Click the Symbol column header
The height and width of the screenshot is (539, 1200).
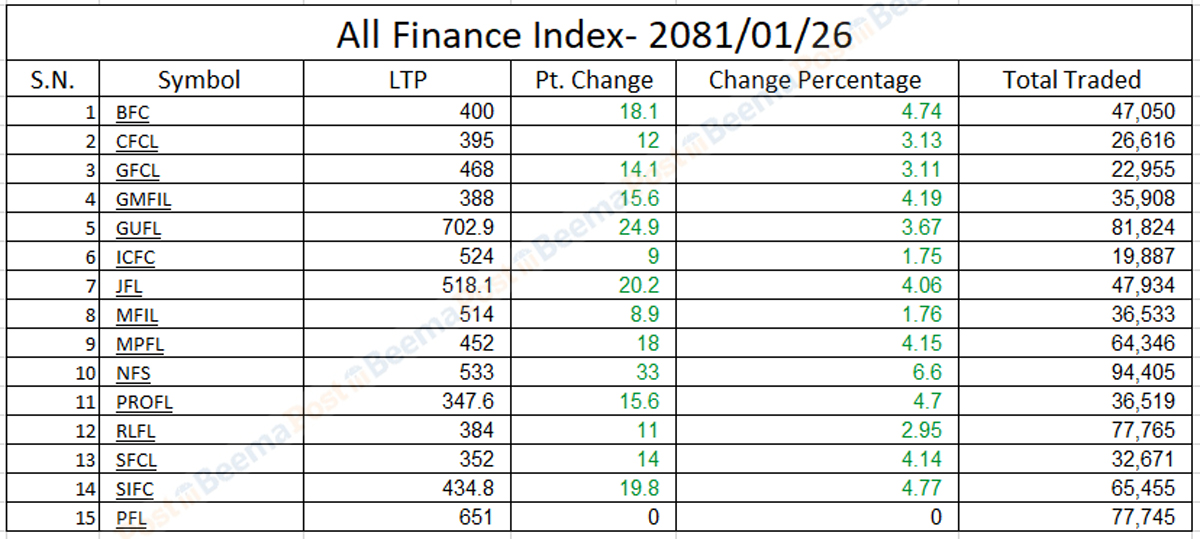click(x=199, y=80)
